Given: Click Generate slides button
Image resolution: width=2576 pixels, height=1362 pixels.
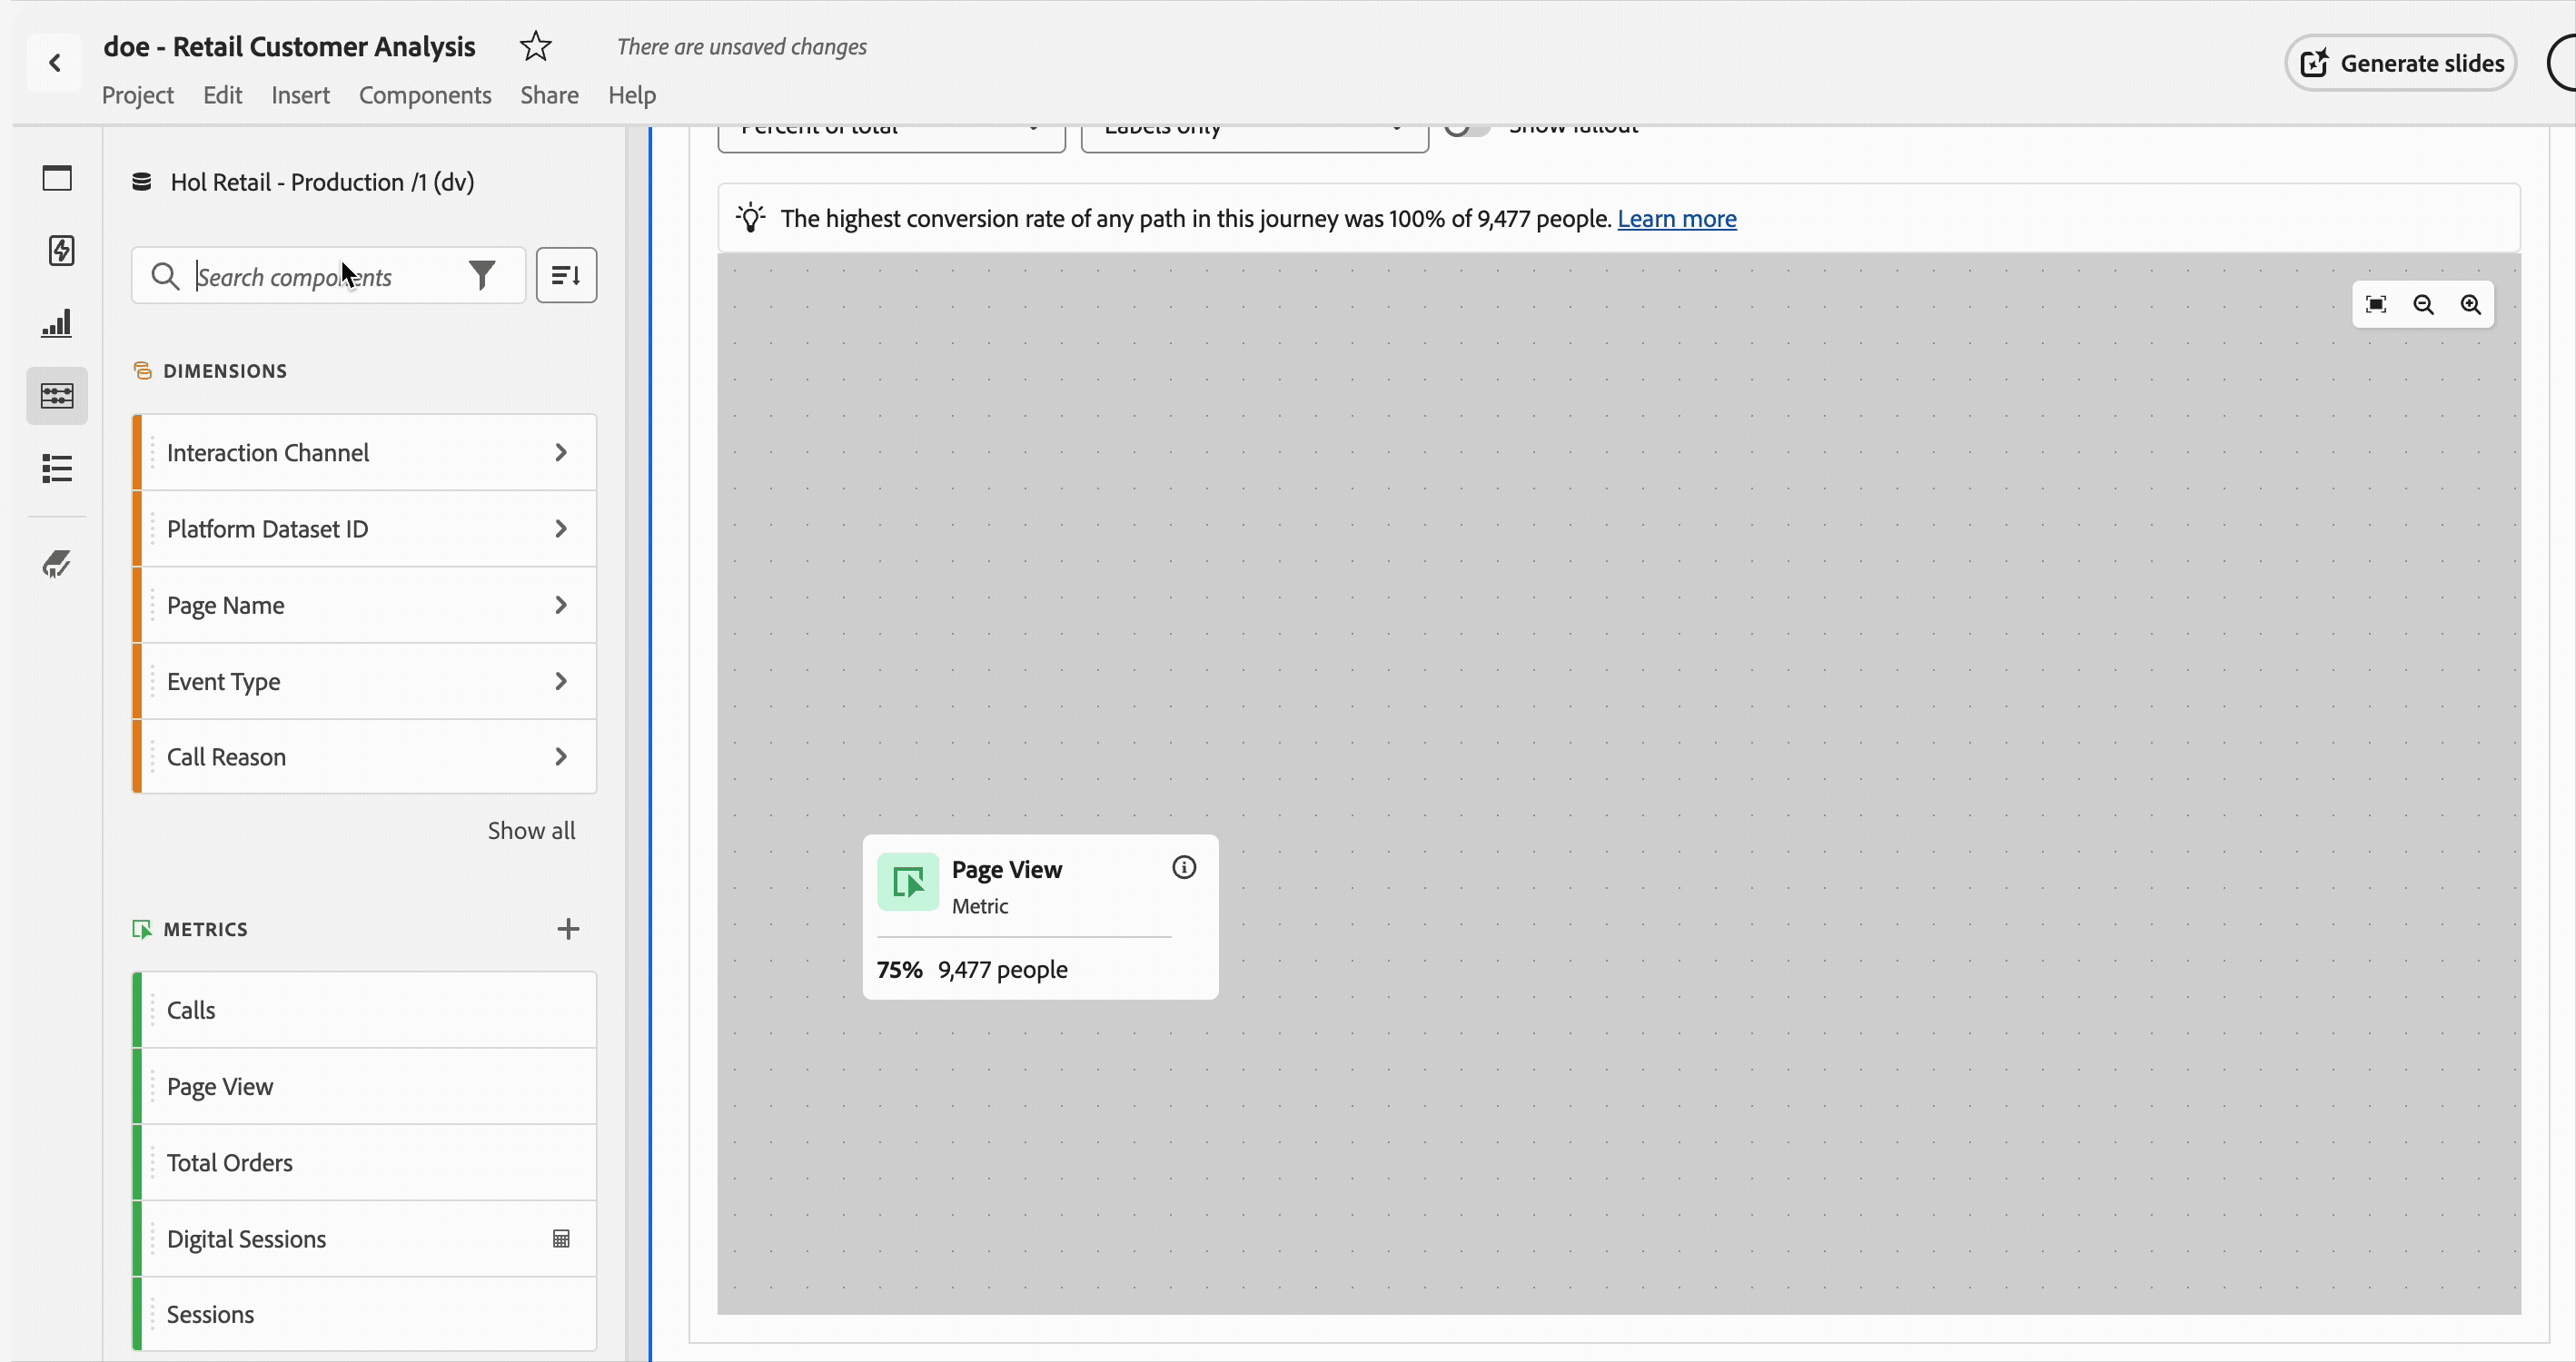Looking at the screenshot, I should pyautogui.click(x=2401, y=63).
